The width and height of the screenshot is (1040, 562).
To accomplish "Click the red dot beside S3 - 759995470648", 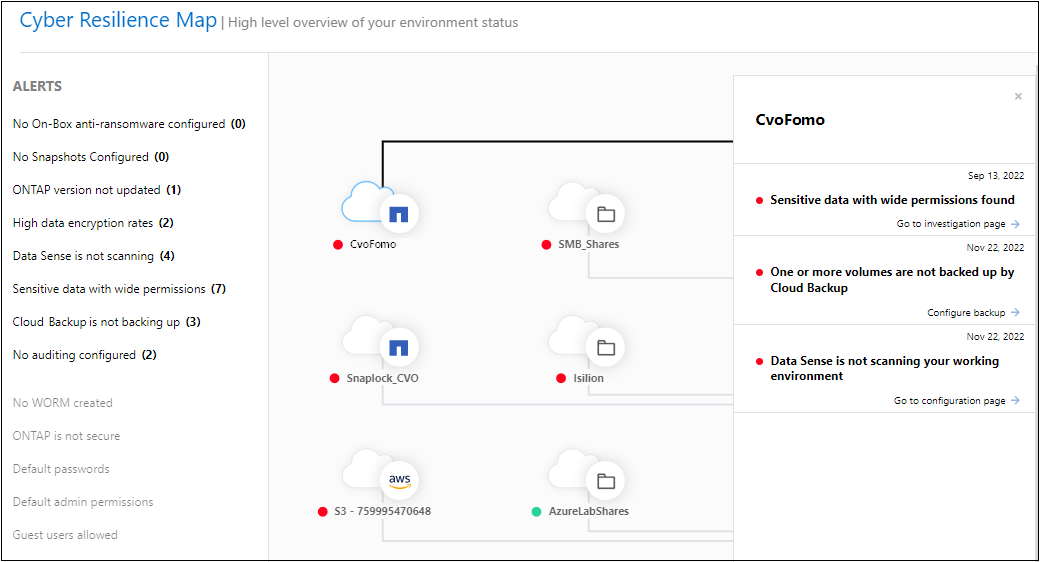I will click(322, 512).
